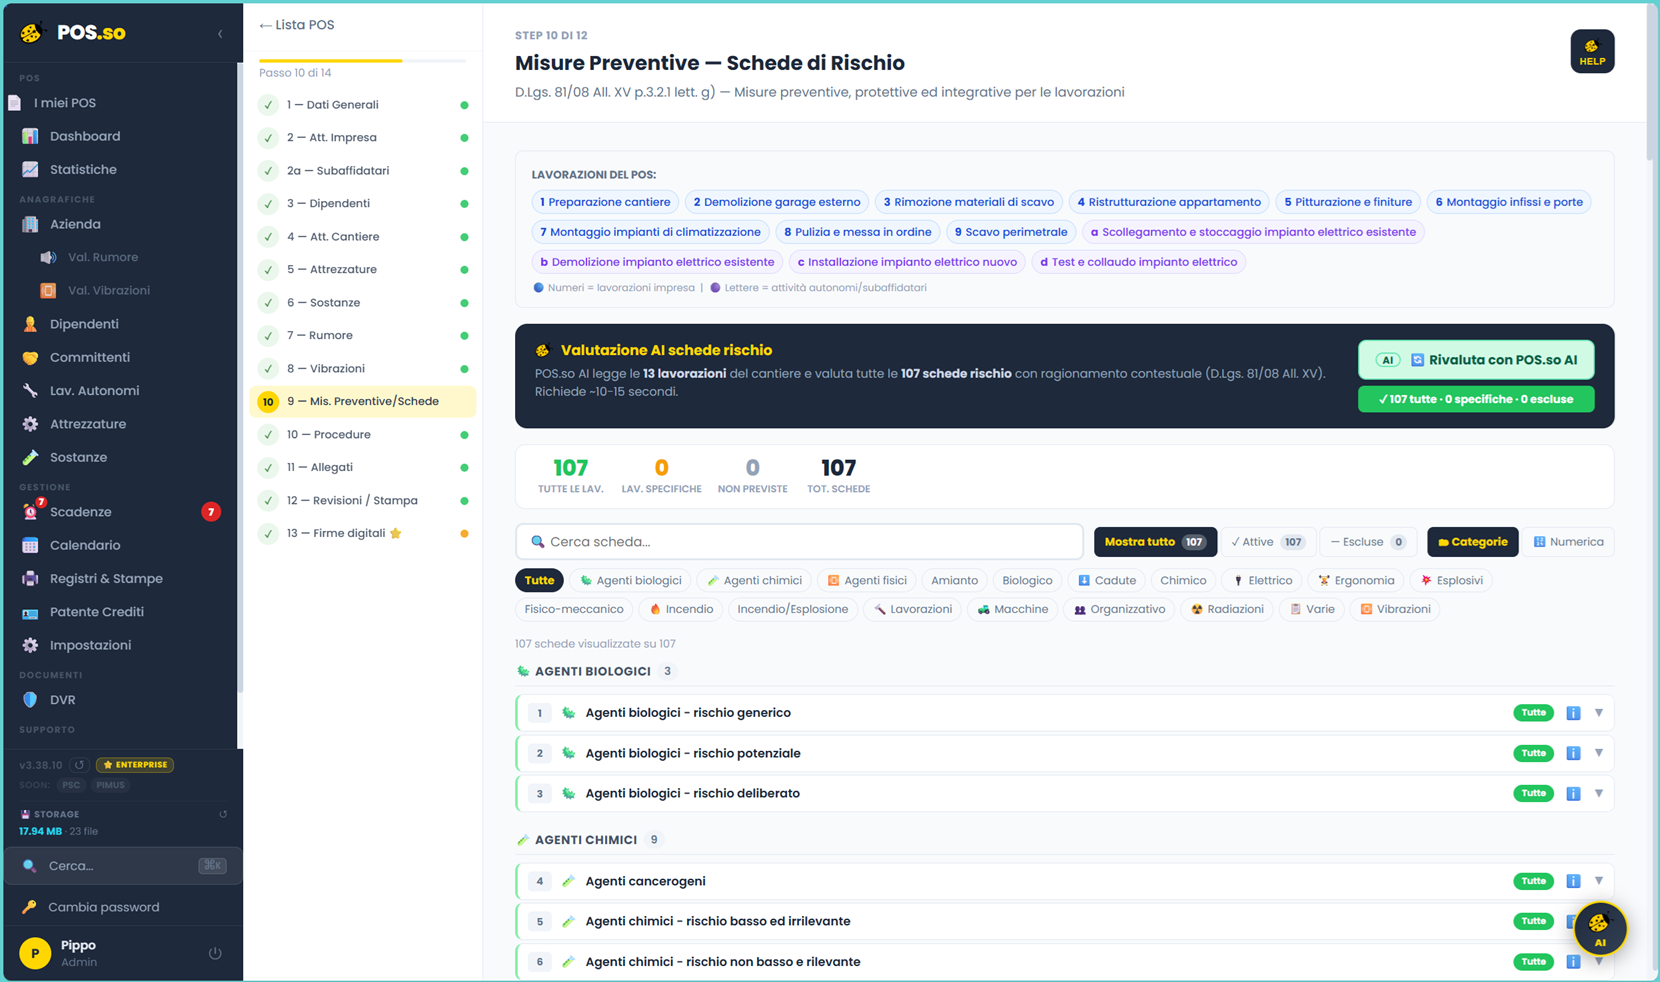The height and width of the screenshot is (982, 1660).
Task: Click the Committenti handshake icon
Action: [30, 357]
